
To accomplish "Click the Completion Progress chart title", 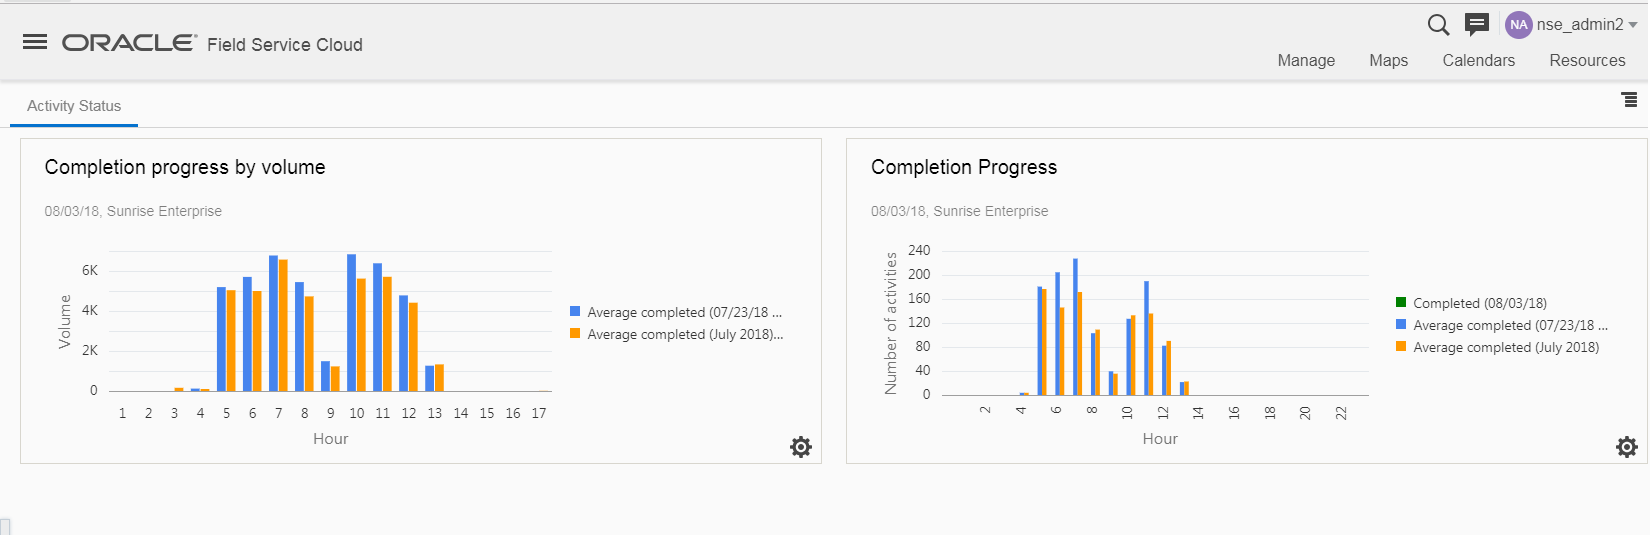I will (x=963, y=167).
